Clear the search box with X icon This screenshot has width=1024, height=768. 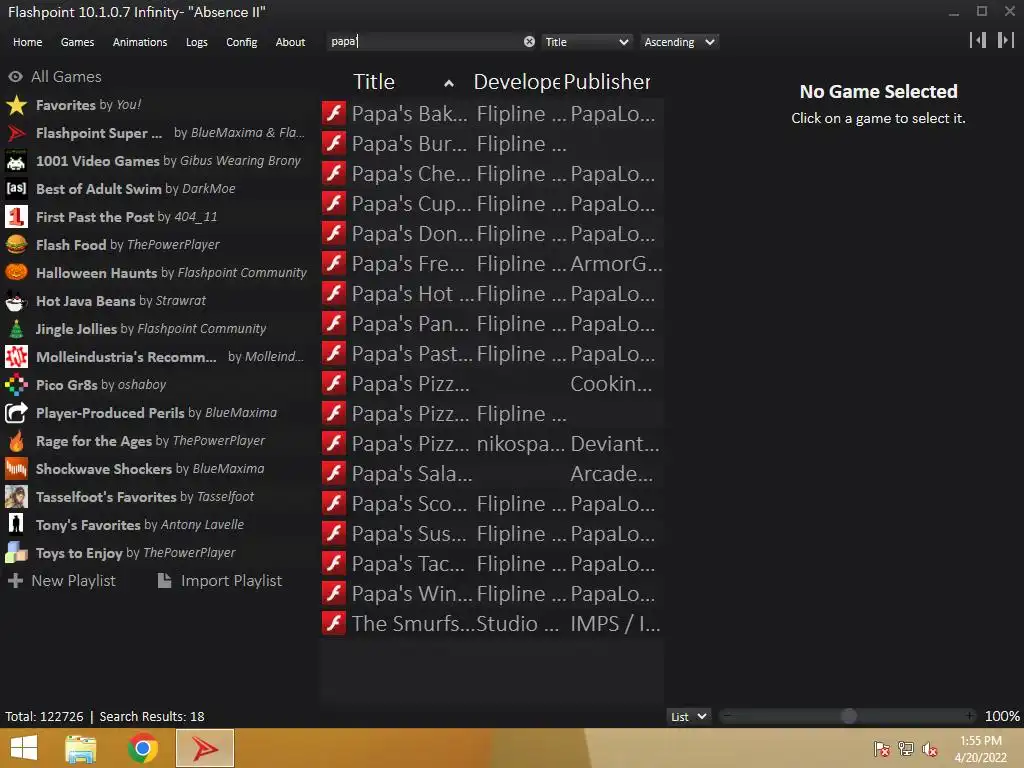coord(530,42)
